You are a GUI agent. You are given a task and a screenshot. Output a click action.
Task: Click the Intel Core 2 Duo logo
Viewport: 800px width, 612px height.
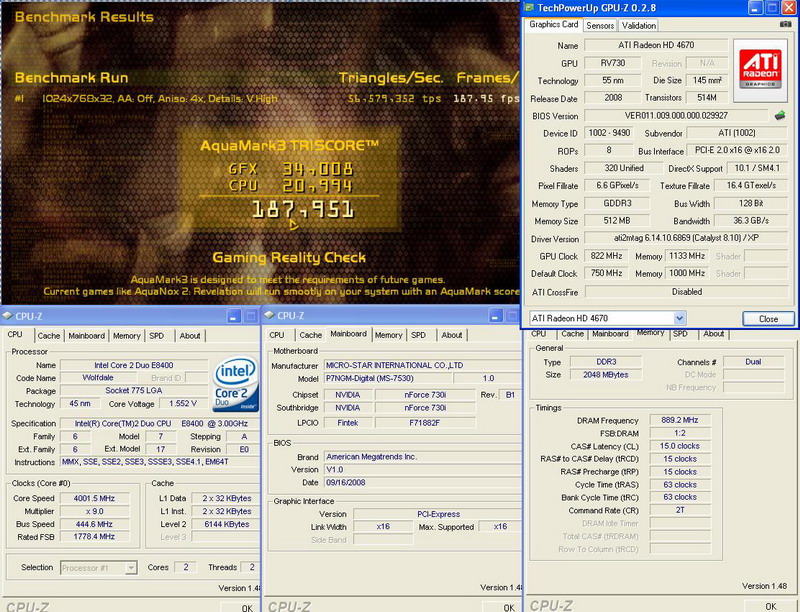[x=236, y=384]
